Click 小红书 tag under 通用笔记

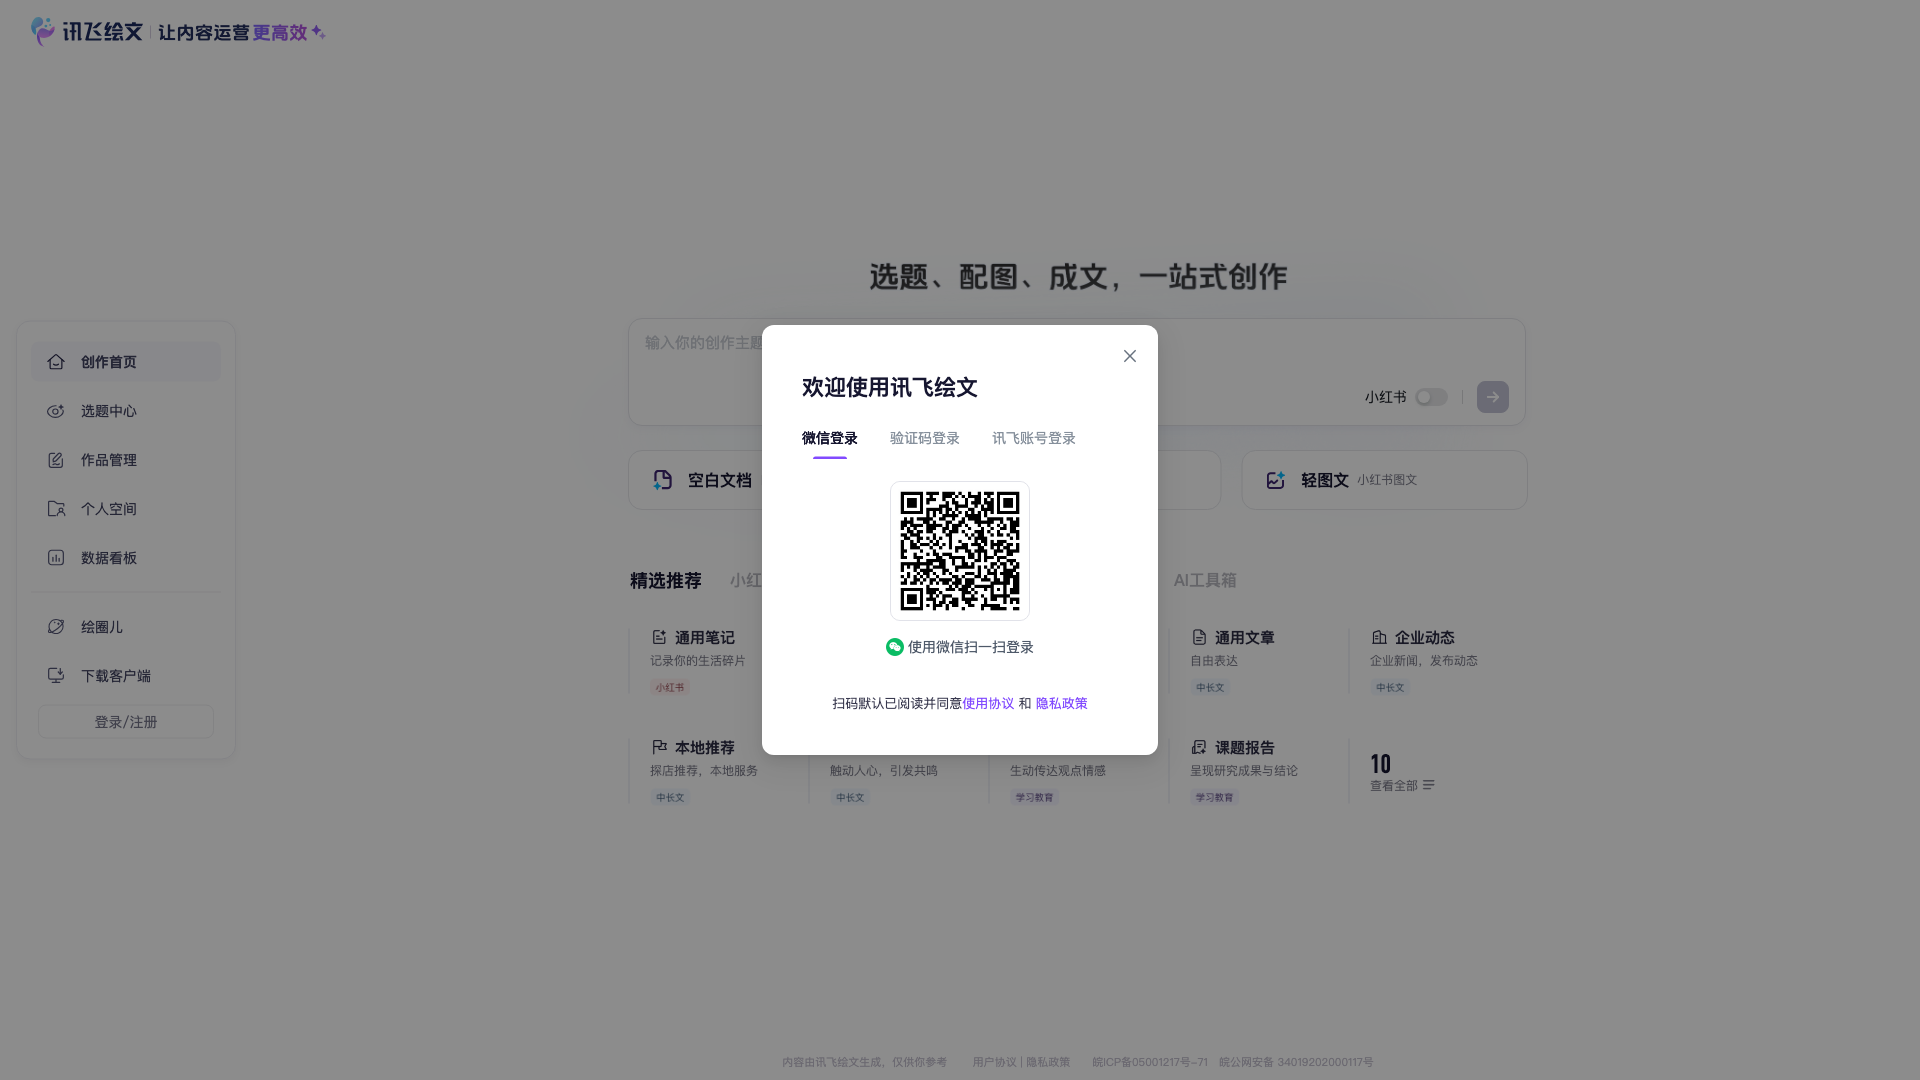pos(670,687)
